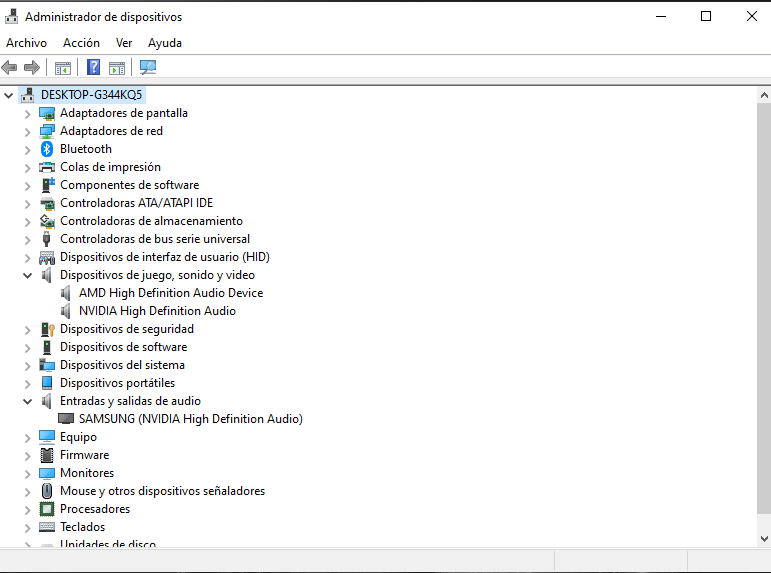Click the Dispositivos portátiles icon
This screenshot has height=573, width=771.
(x=47, y=383)
